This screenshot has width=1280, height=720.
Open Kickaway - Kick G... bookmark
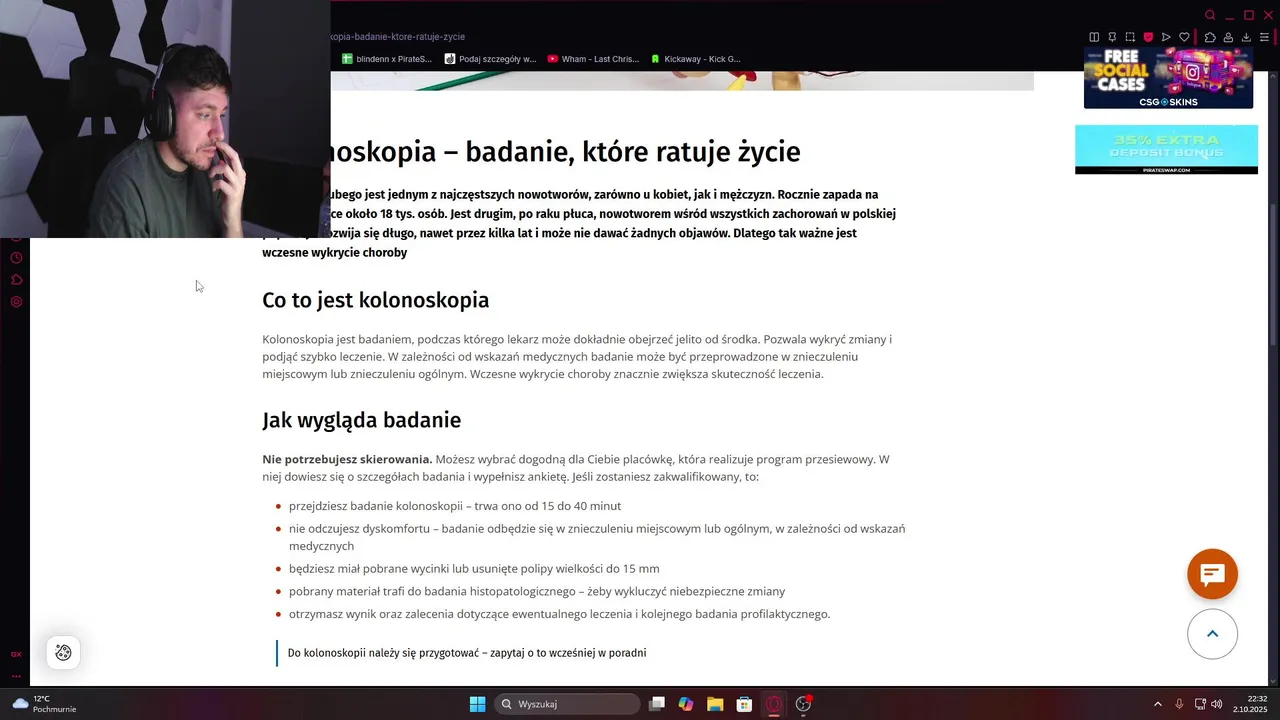point(696,59)
